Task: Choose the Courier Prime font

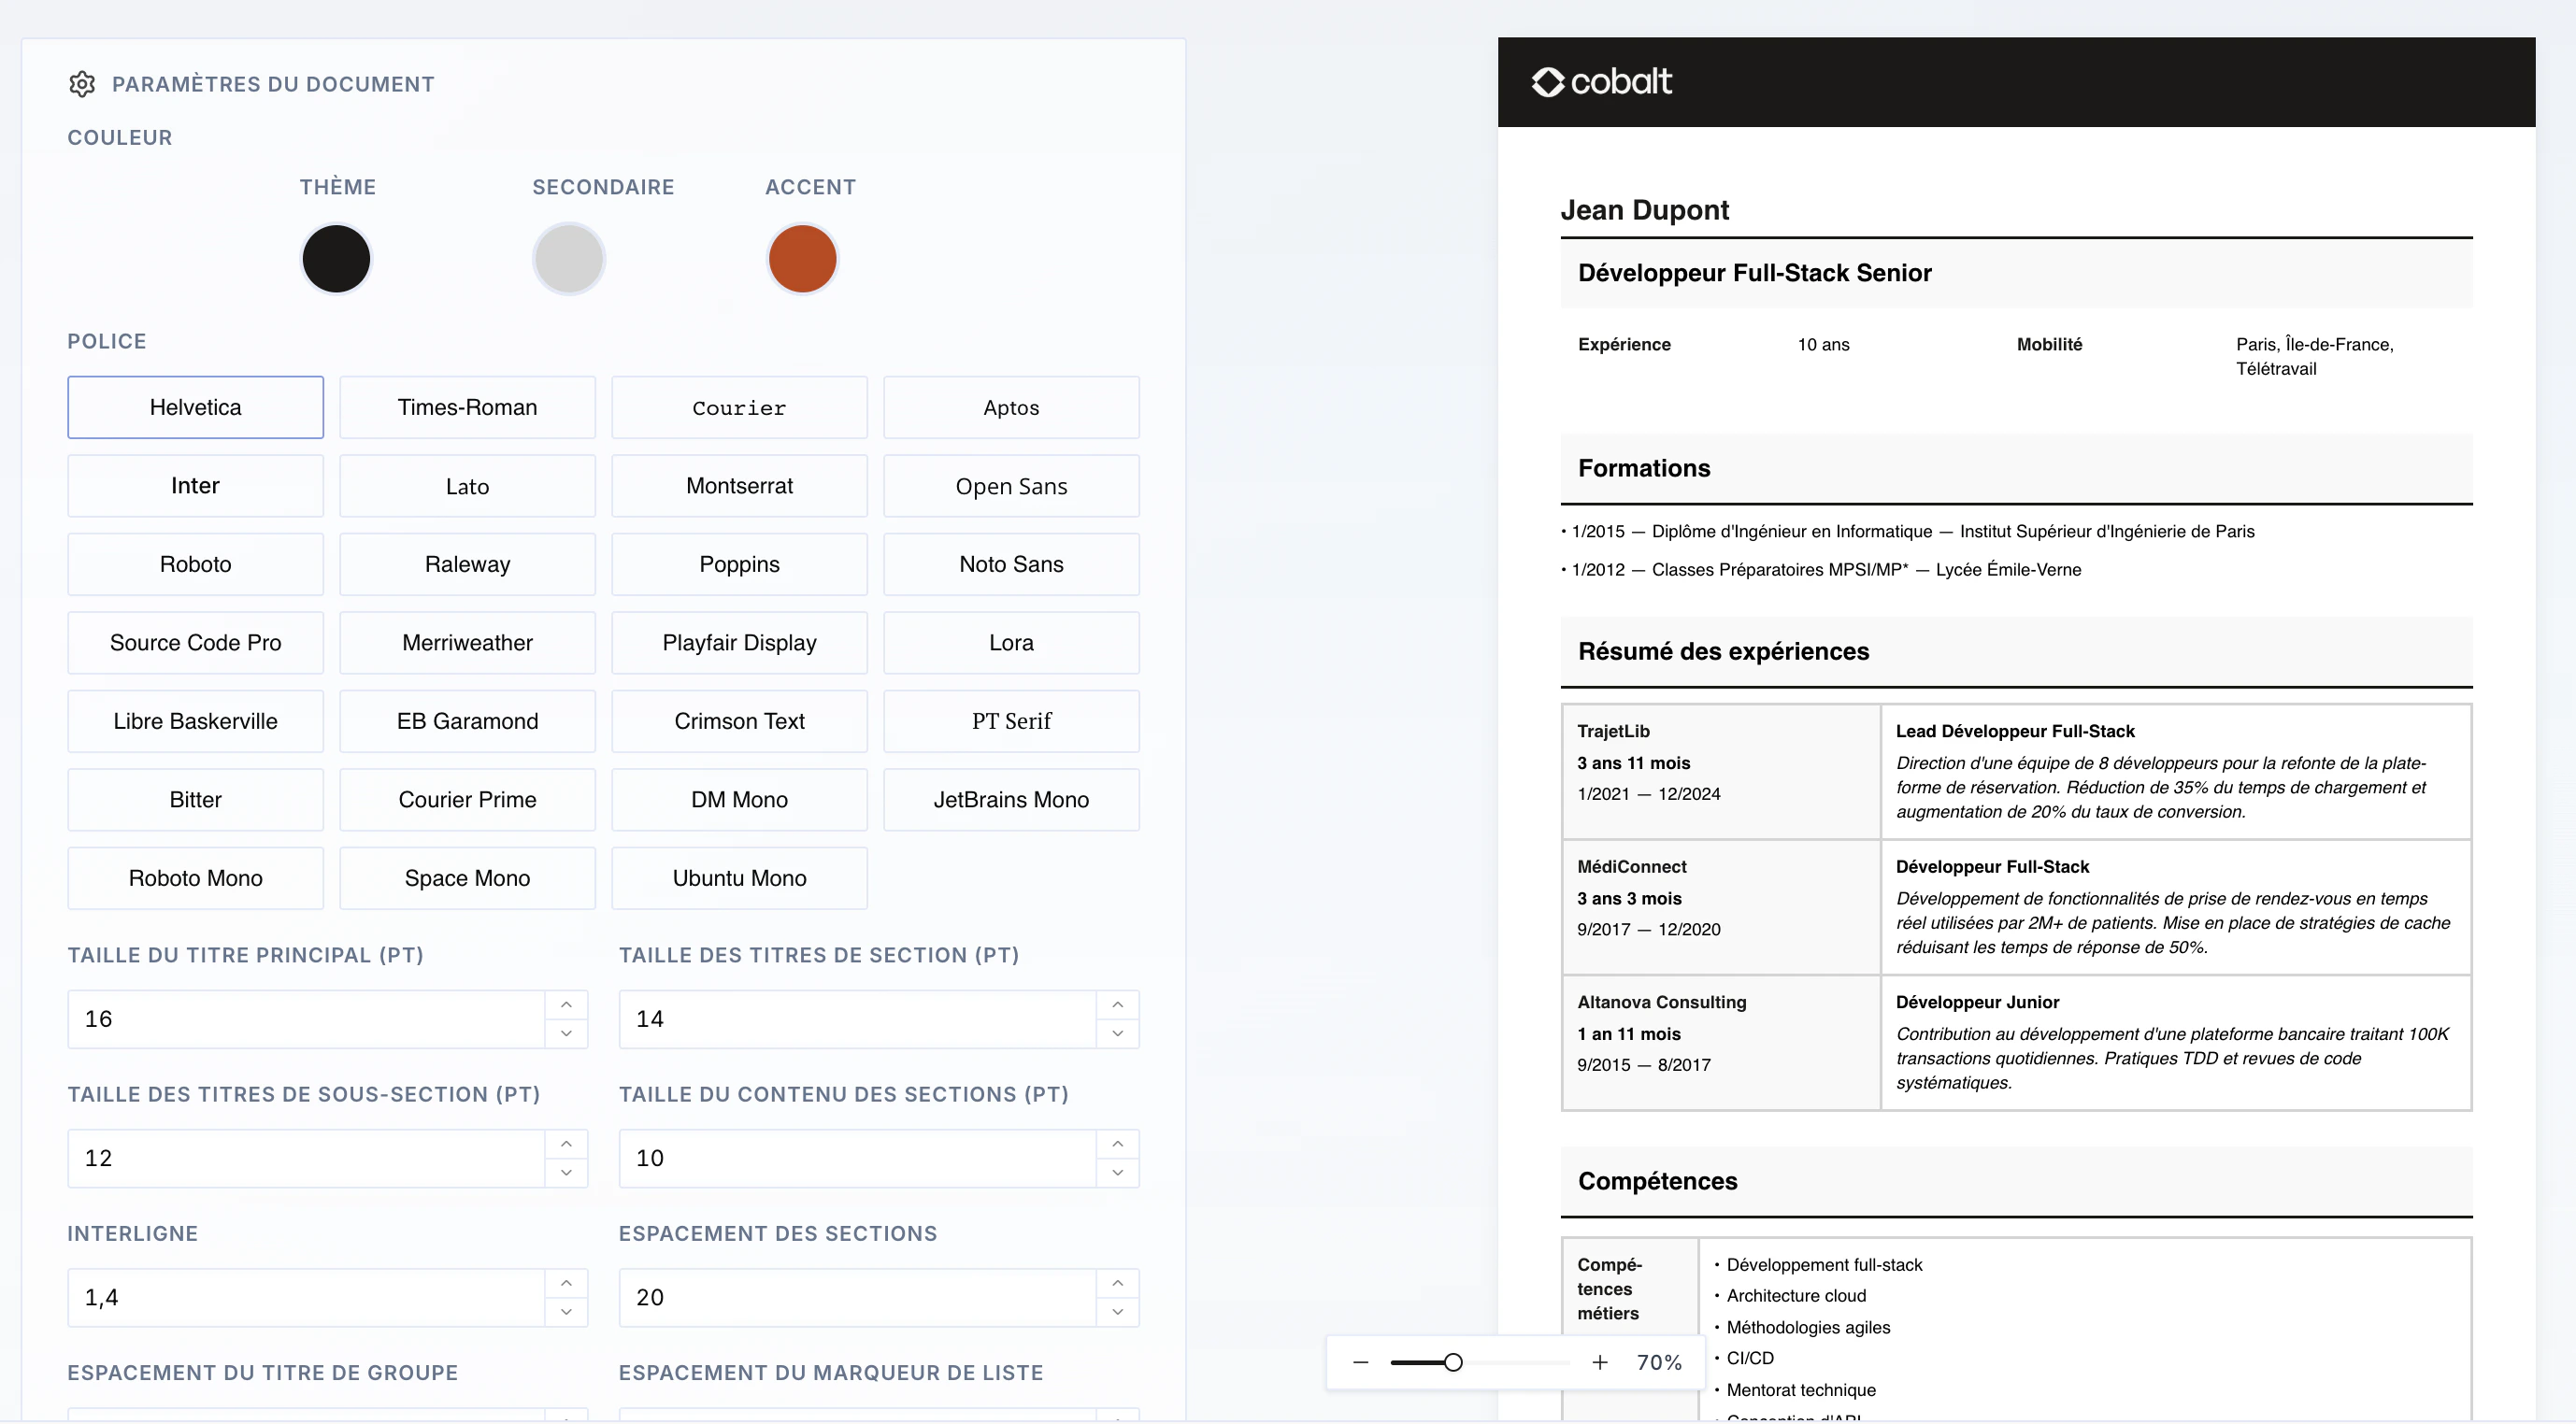Action: click(468, 800)
